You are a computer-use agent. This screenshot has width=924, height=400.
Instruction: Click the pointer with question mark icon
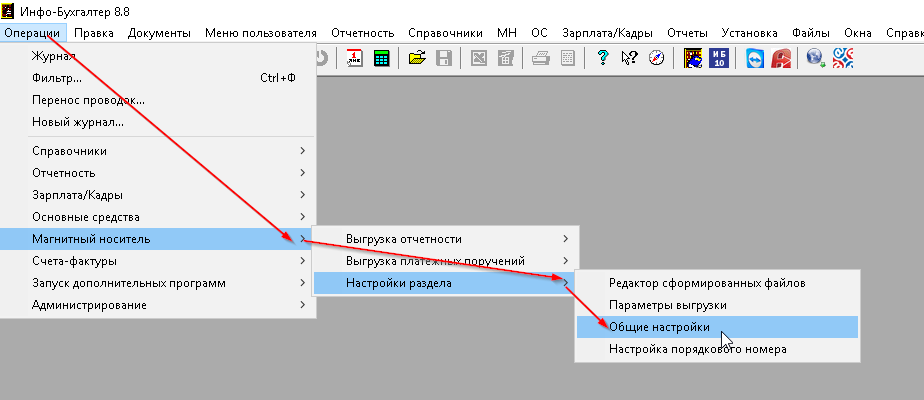point(629,58)
